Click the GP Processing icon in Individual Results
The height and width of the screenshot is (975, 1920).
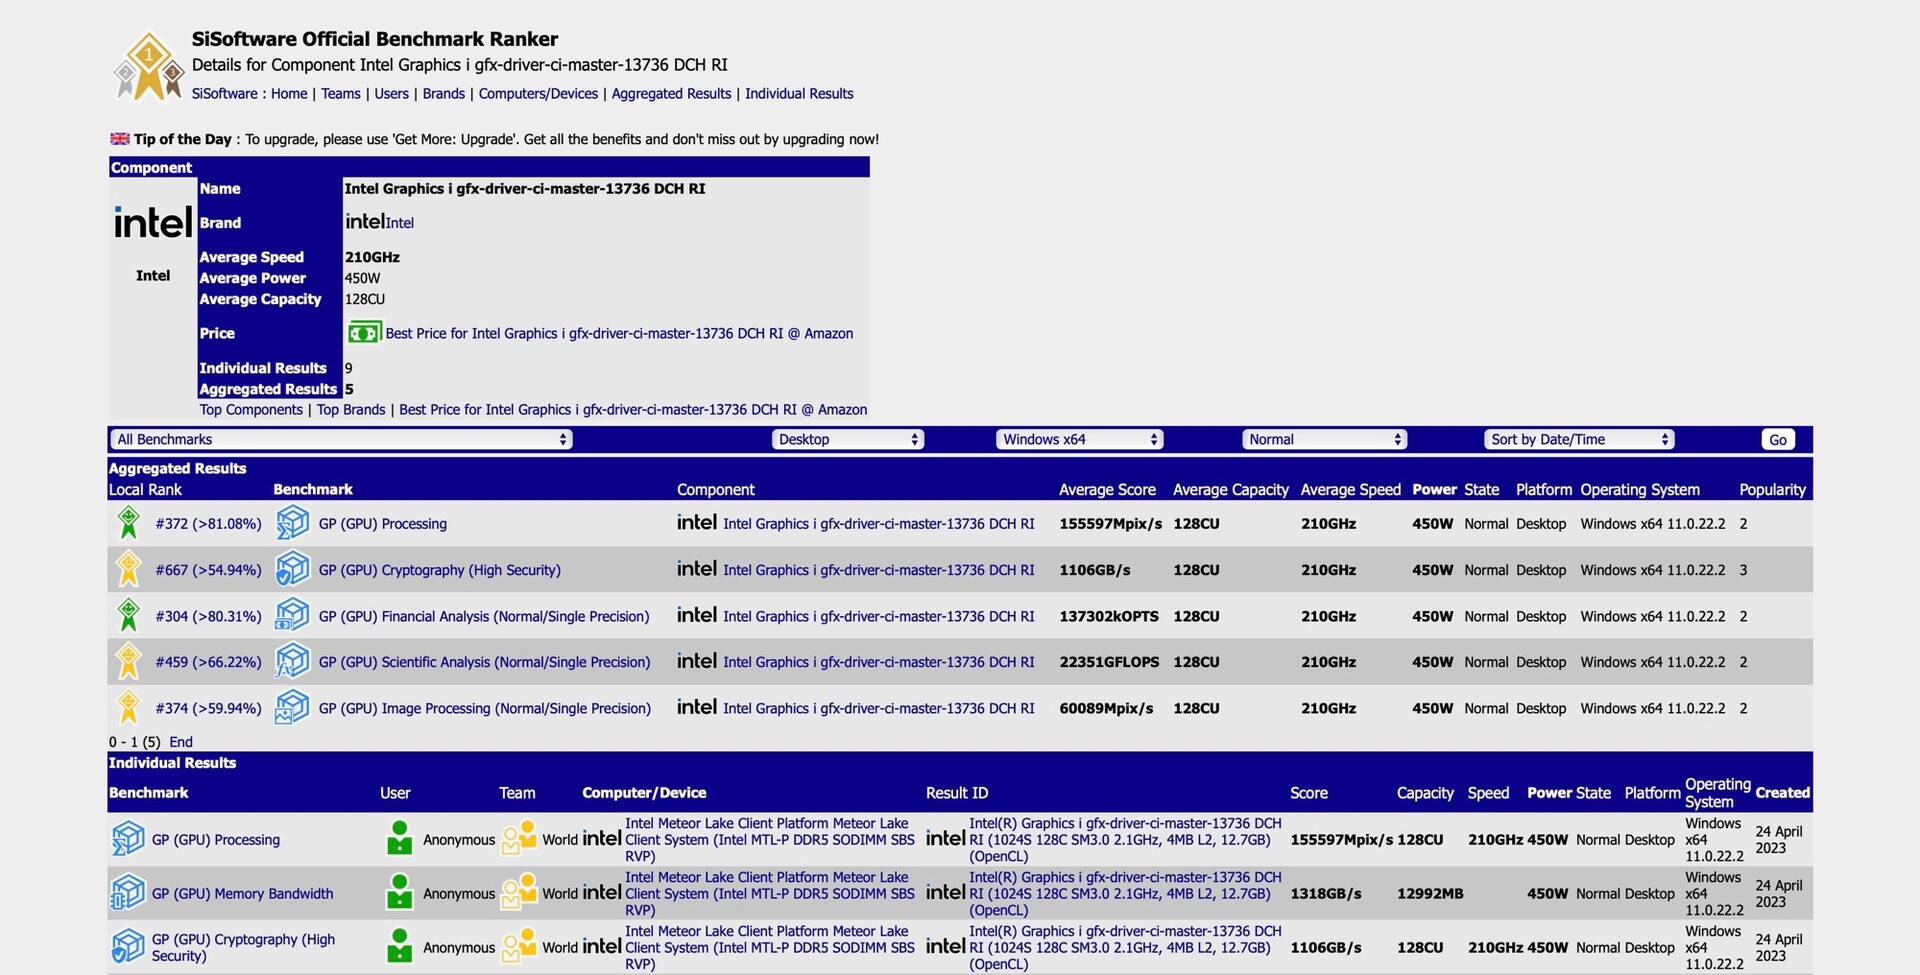pos(128,839)
